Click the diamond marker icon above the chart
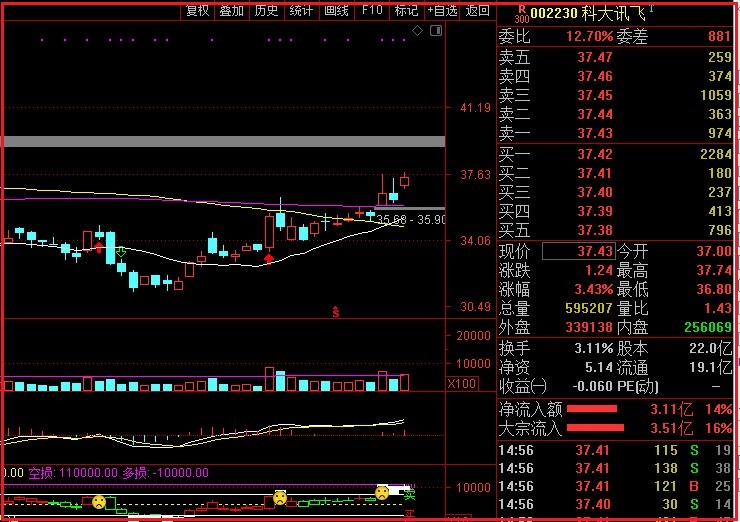The width and height of the screenshot is (740, 522). [x=418, y=31]
